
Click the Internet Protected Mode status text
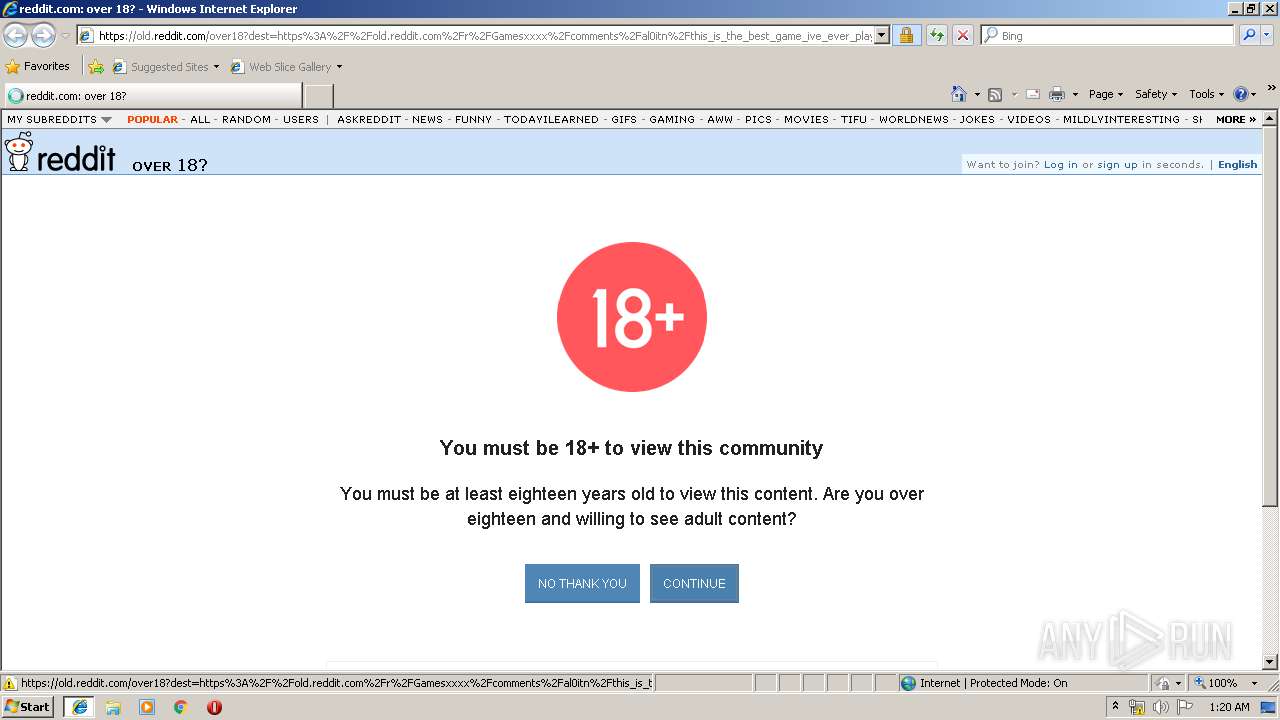point(993,683)
